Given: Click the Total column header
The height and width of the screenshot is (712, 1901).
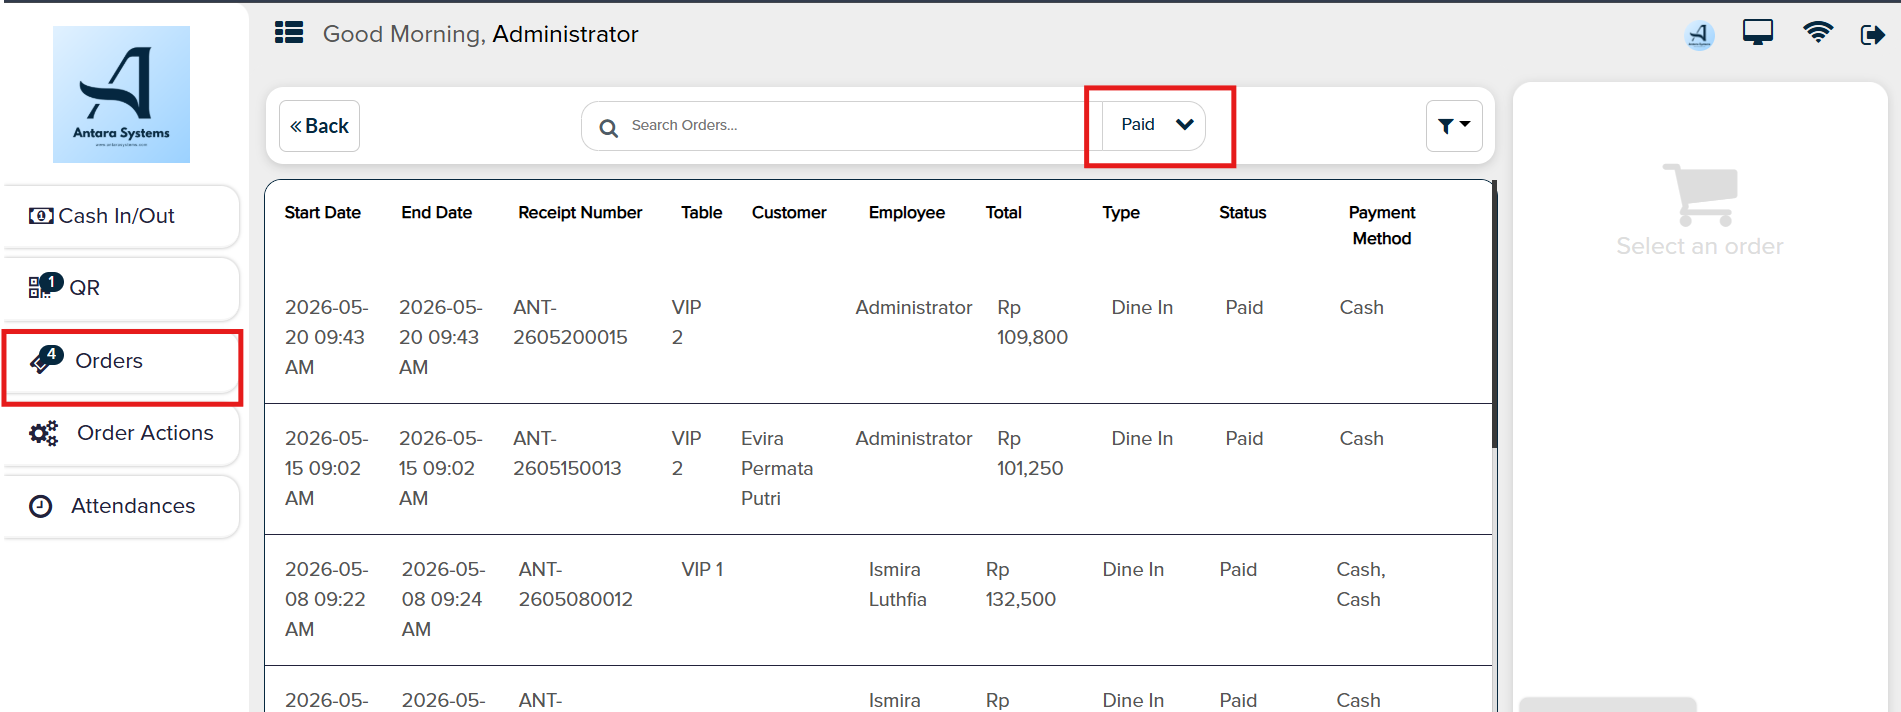Looking at the screenshot, I should tap(1003, 212).
